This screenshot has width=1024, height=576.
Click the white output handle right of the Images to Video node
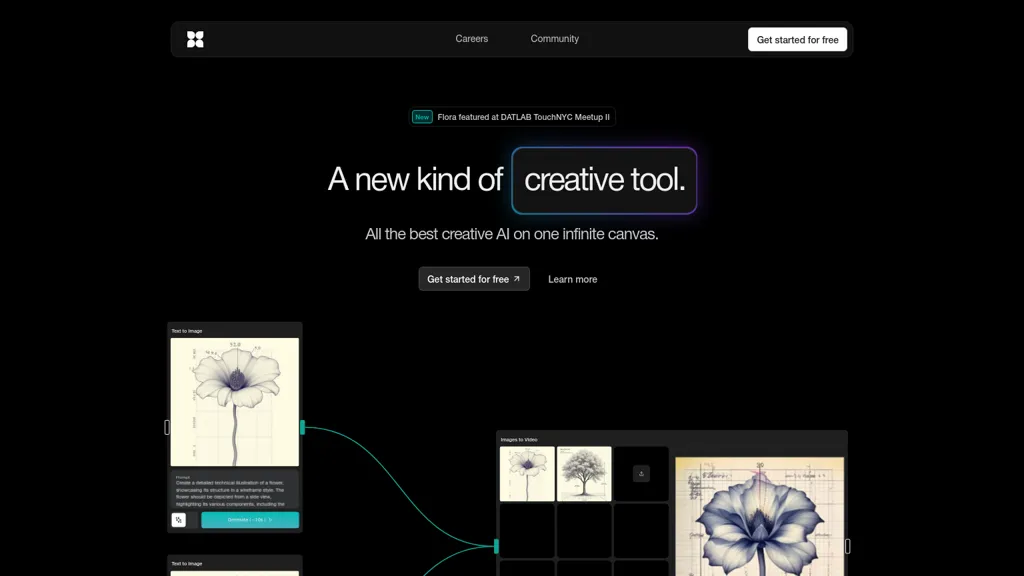point(848,546)
